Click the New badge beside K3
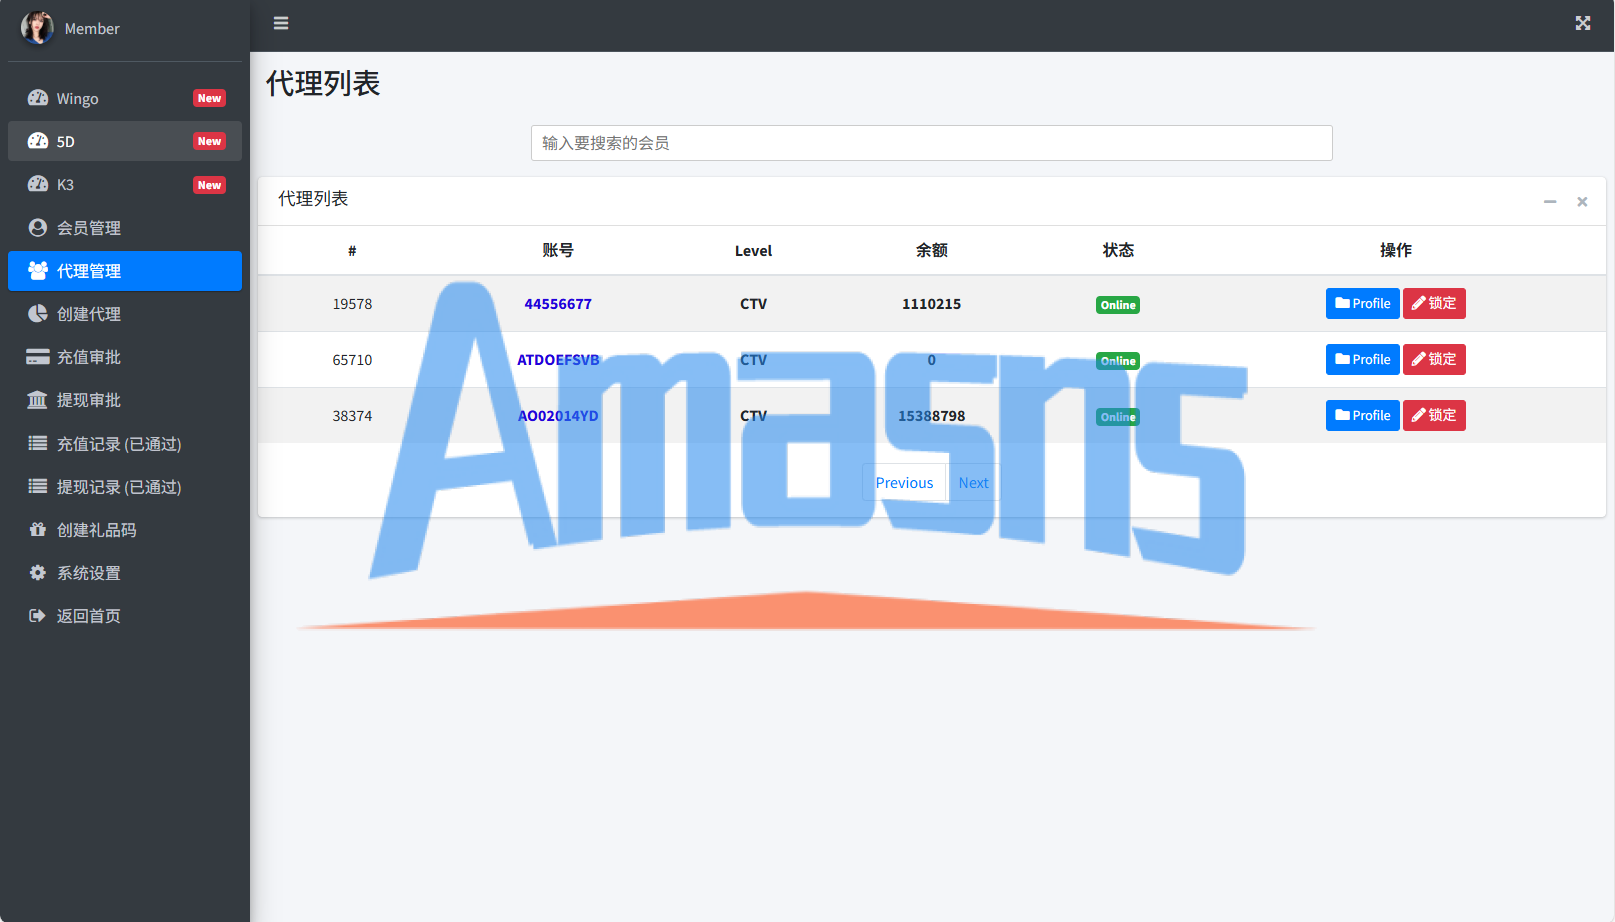This screenshot has height=922, width=1615. tap(209, 185)
